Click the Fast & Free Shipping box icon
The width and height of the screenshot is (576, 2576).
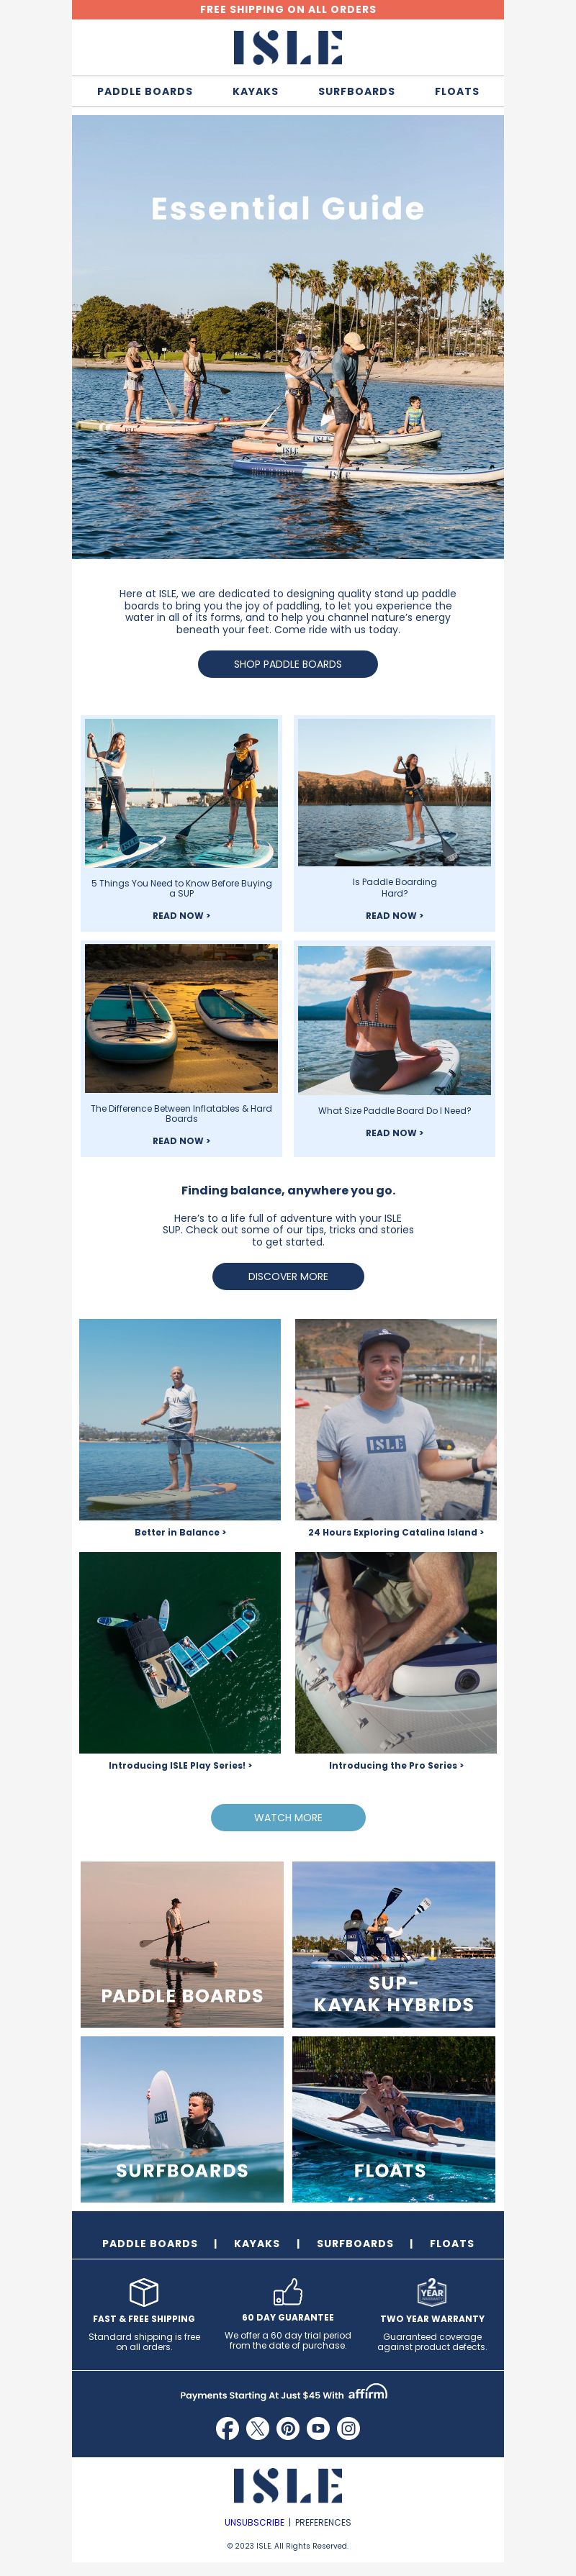coord(144,2291)
